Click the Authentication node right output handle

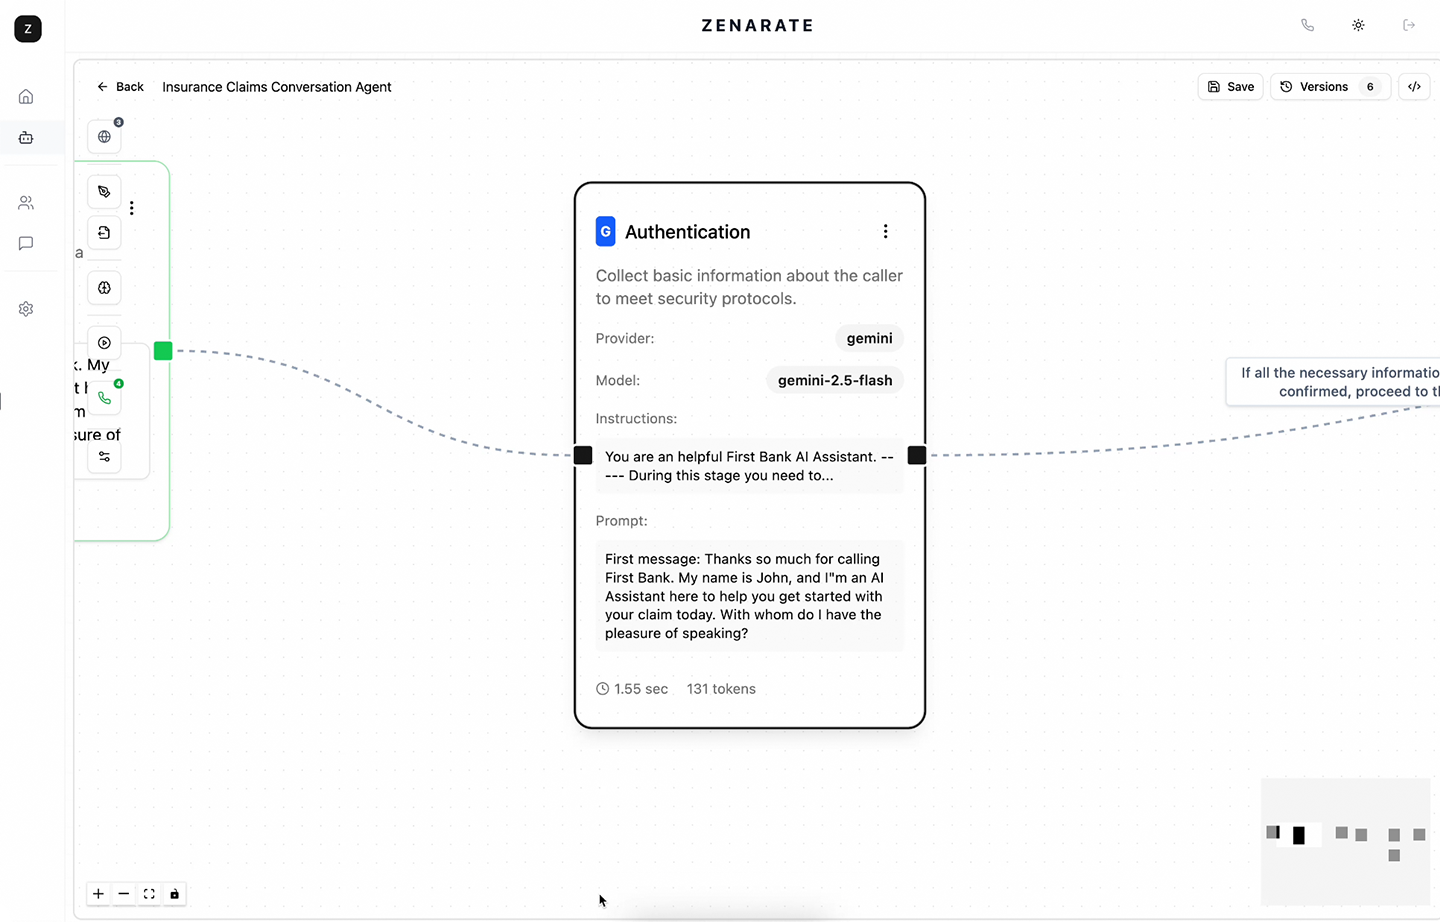click(916, 456)
